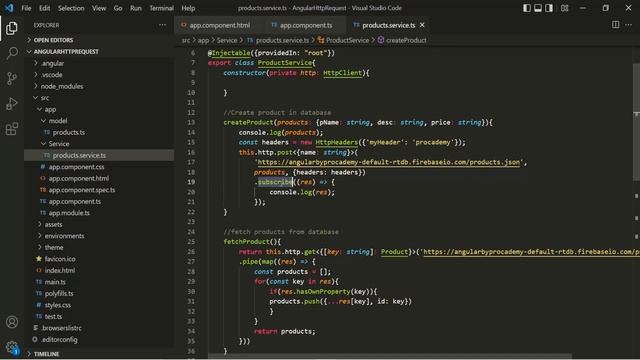The height and width of the screenshot is (360, 640).
Task: Expand the assets folder
Action: (99, 224)
